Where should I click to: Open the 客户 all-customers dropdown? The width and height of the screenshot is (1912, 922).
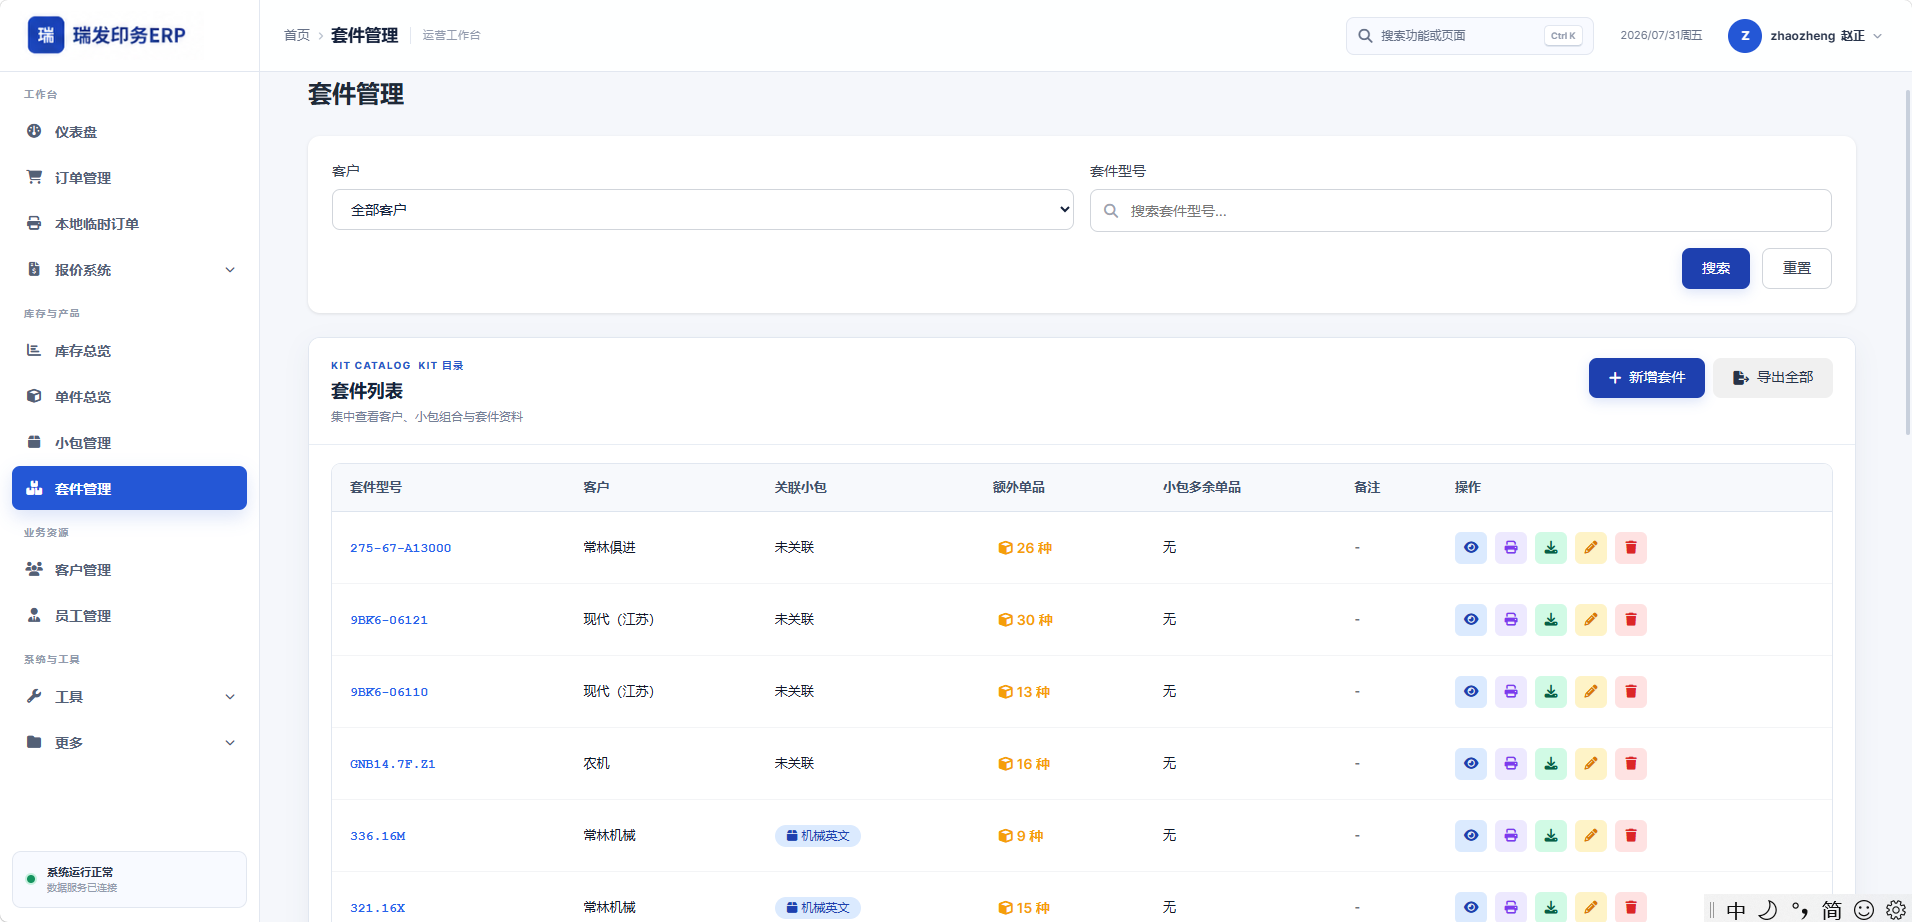703,210
